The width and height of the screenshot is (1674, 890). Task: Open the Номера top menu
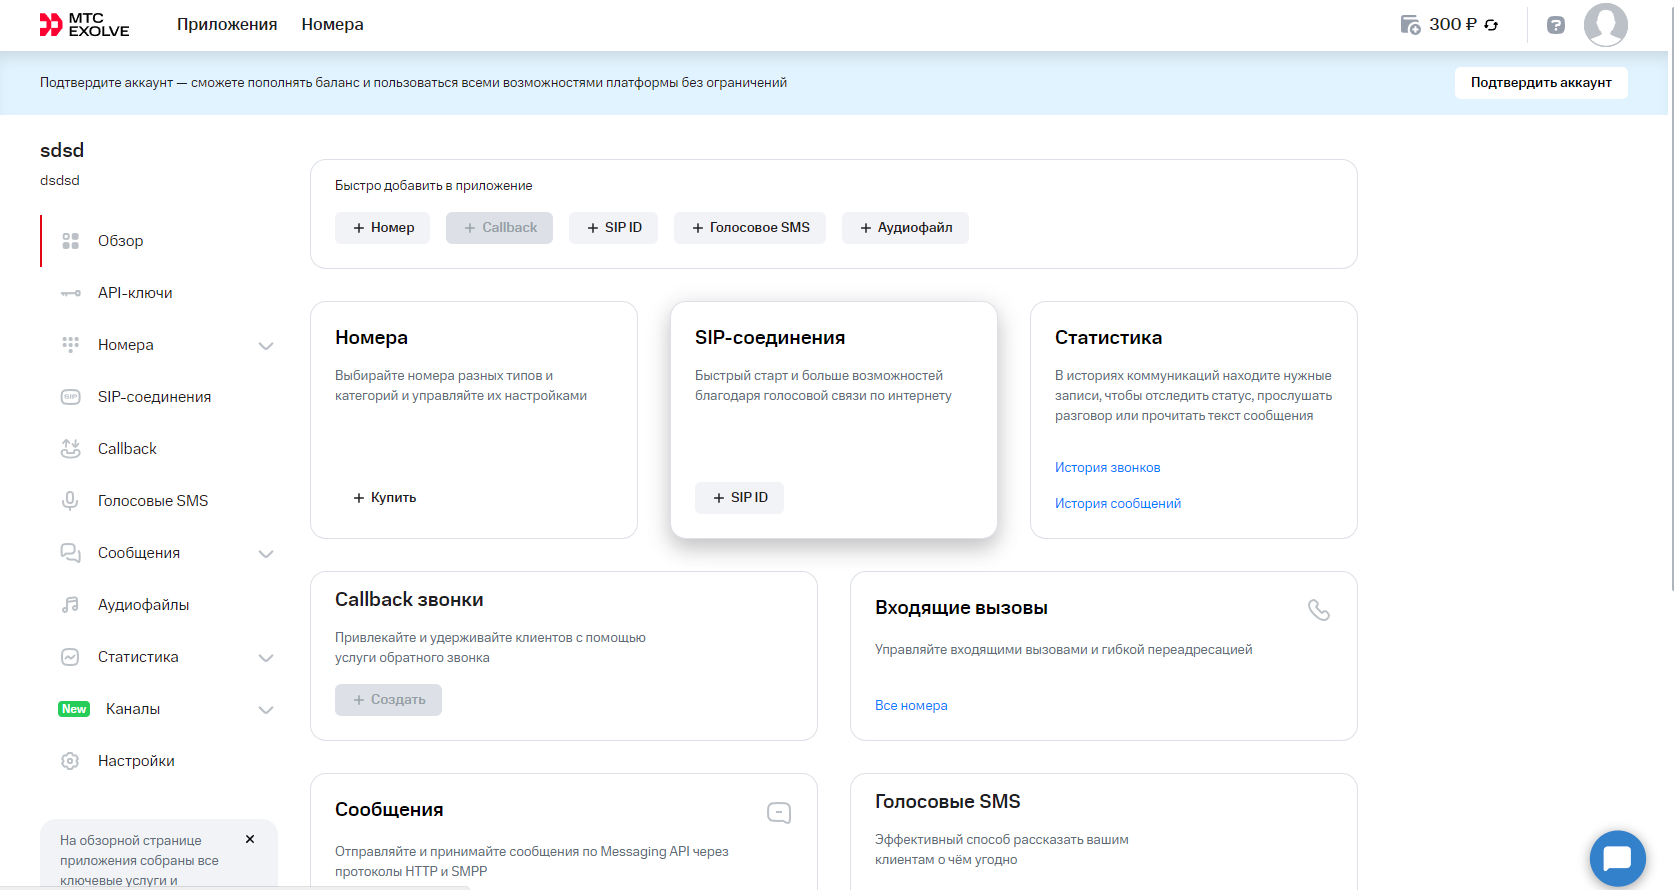click(333, 25)
